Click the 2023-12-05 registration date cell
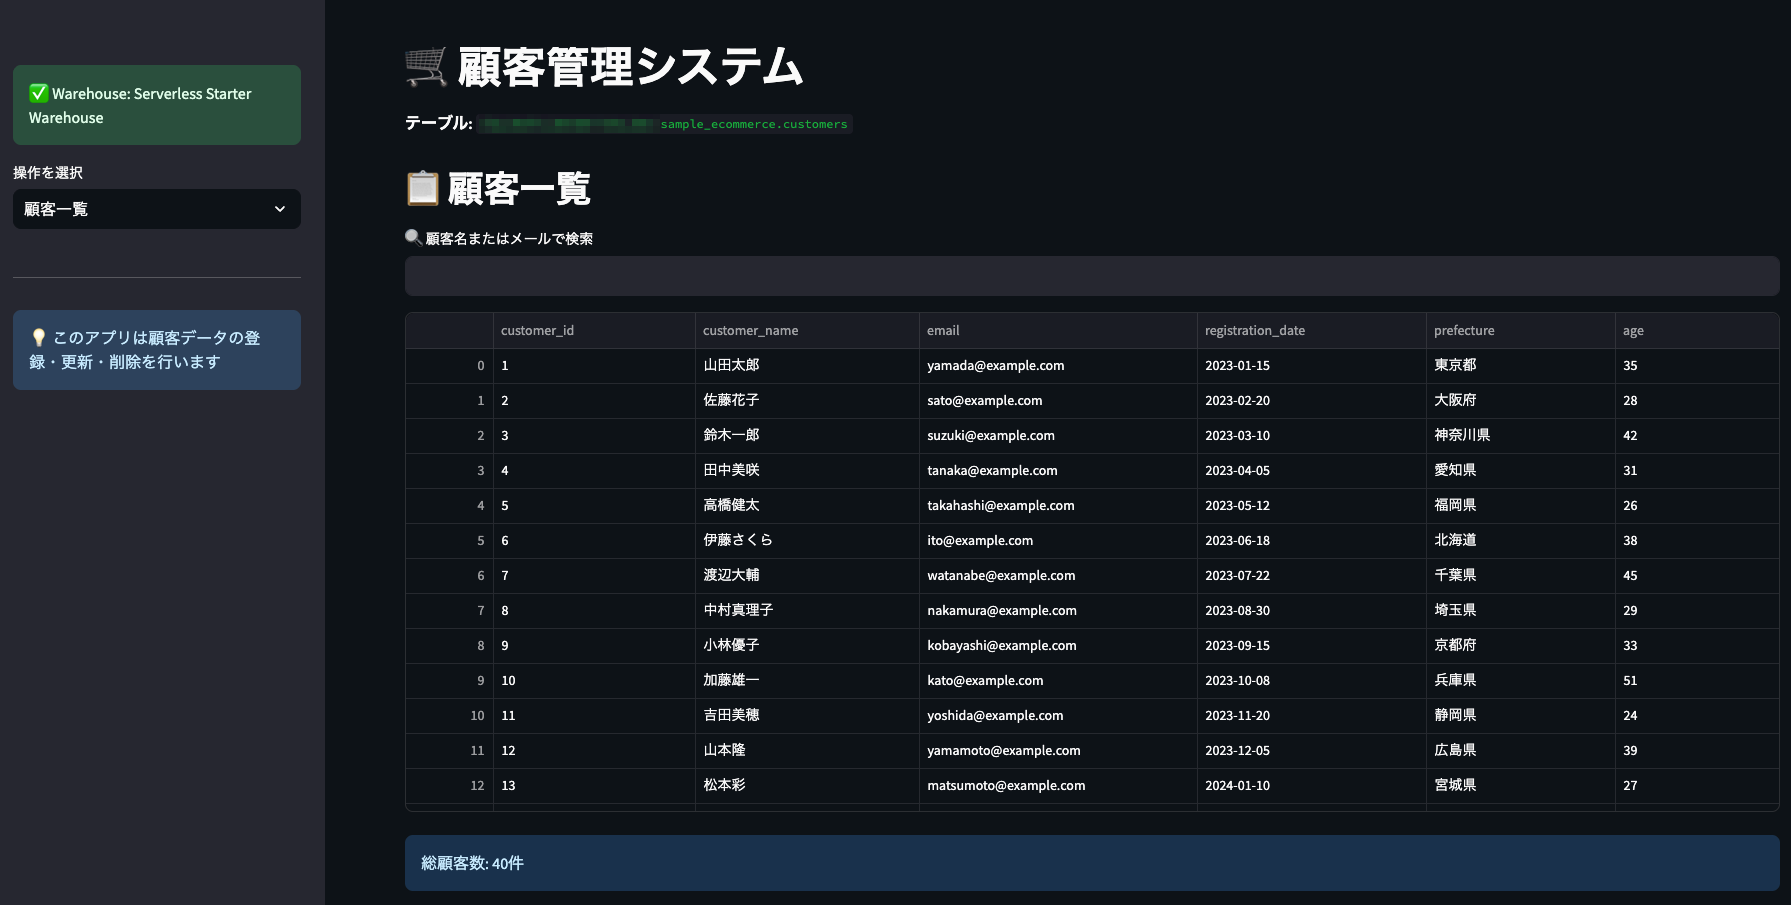This screenshot has height=905, width=1791. (x=1312, y=751)
